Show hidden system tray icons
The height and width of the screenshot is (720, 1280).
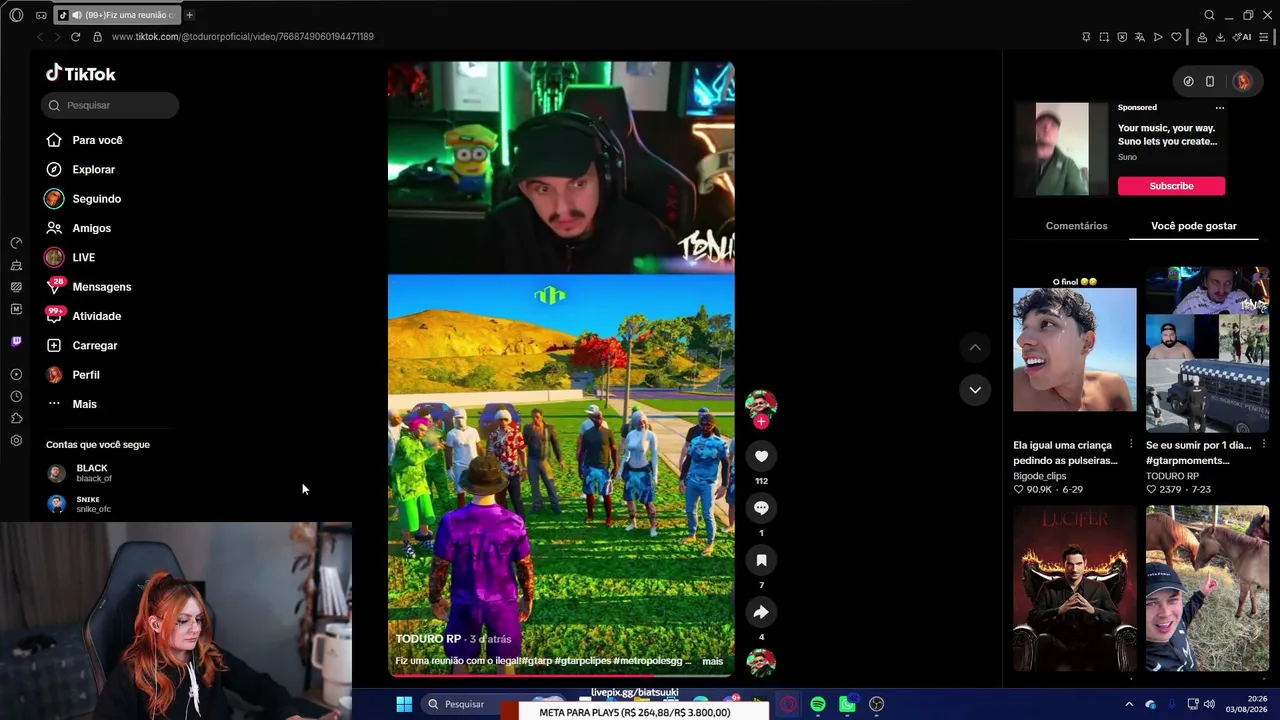[1129, 705]
